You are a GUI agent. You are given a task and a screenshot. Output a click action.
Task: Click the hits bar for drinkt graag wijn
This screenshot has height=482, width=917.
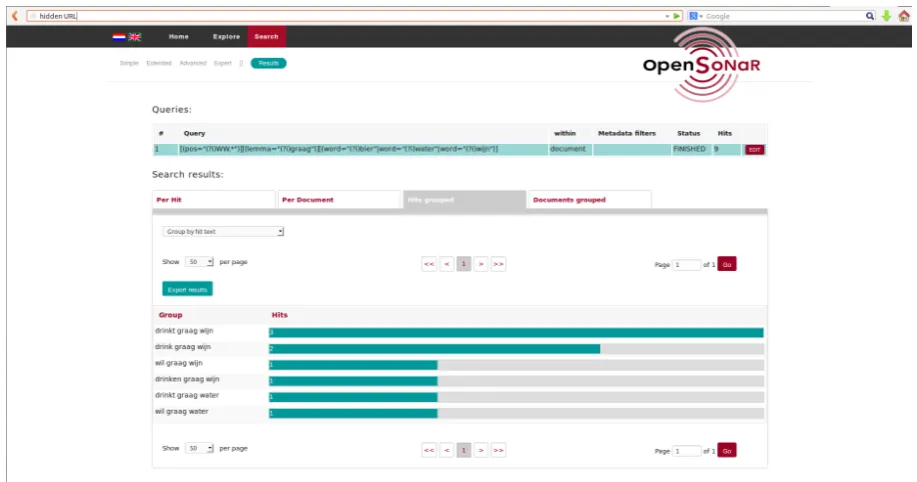point(516,333)
